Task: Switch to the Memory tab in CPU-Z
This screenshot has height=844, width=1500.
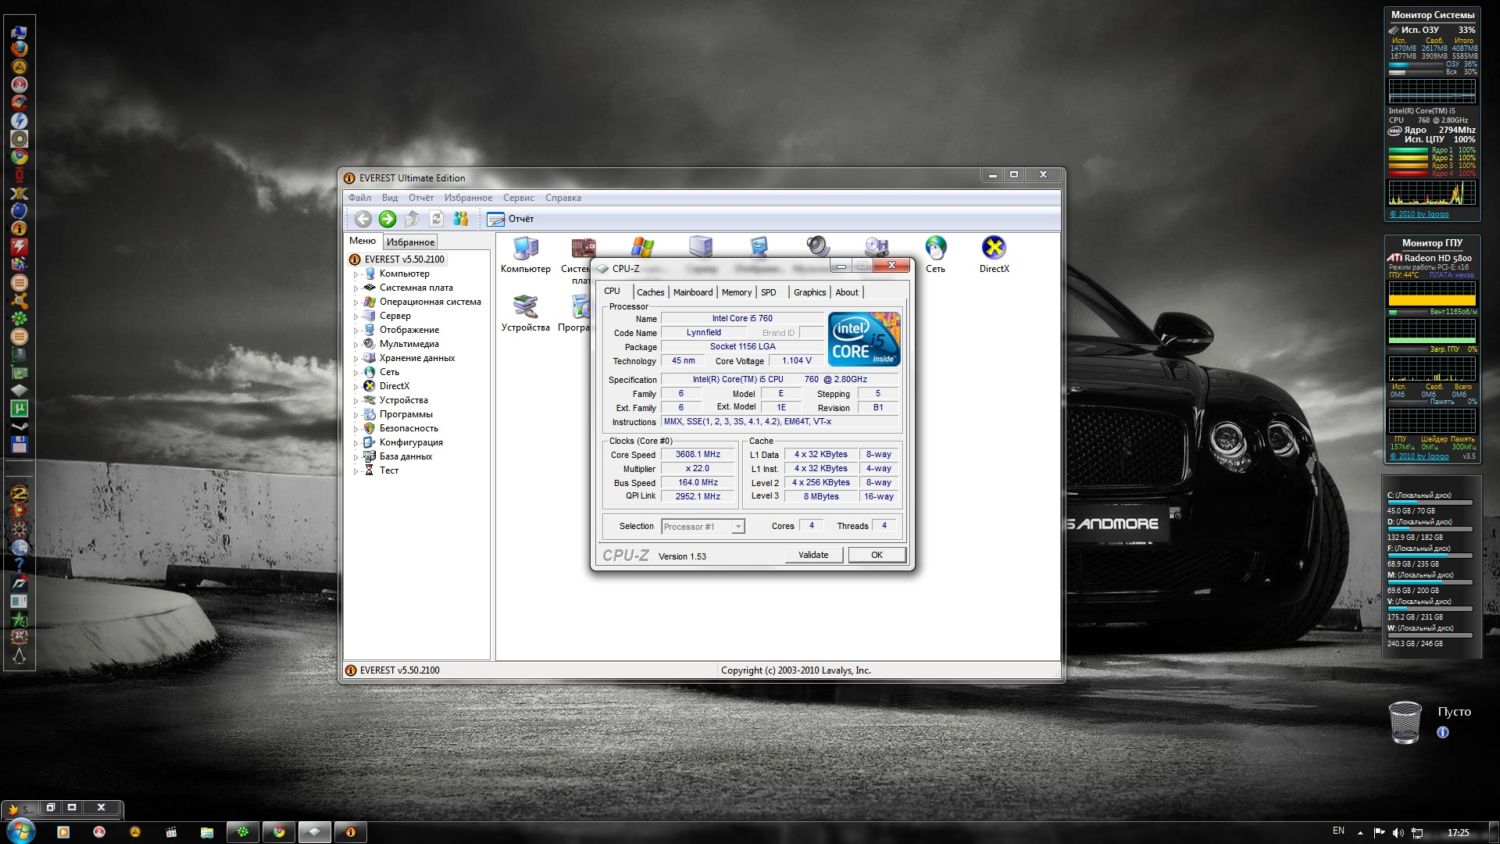Action: click(737, 292)
